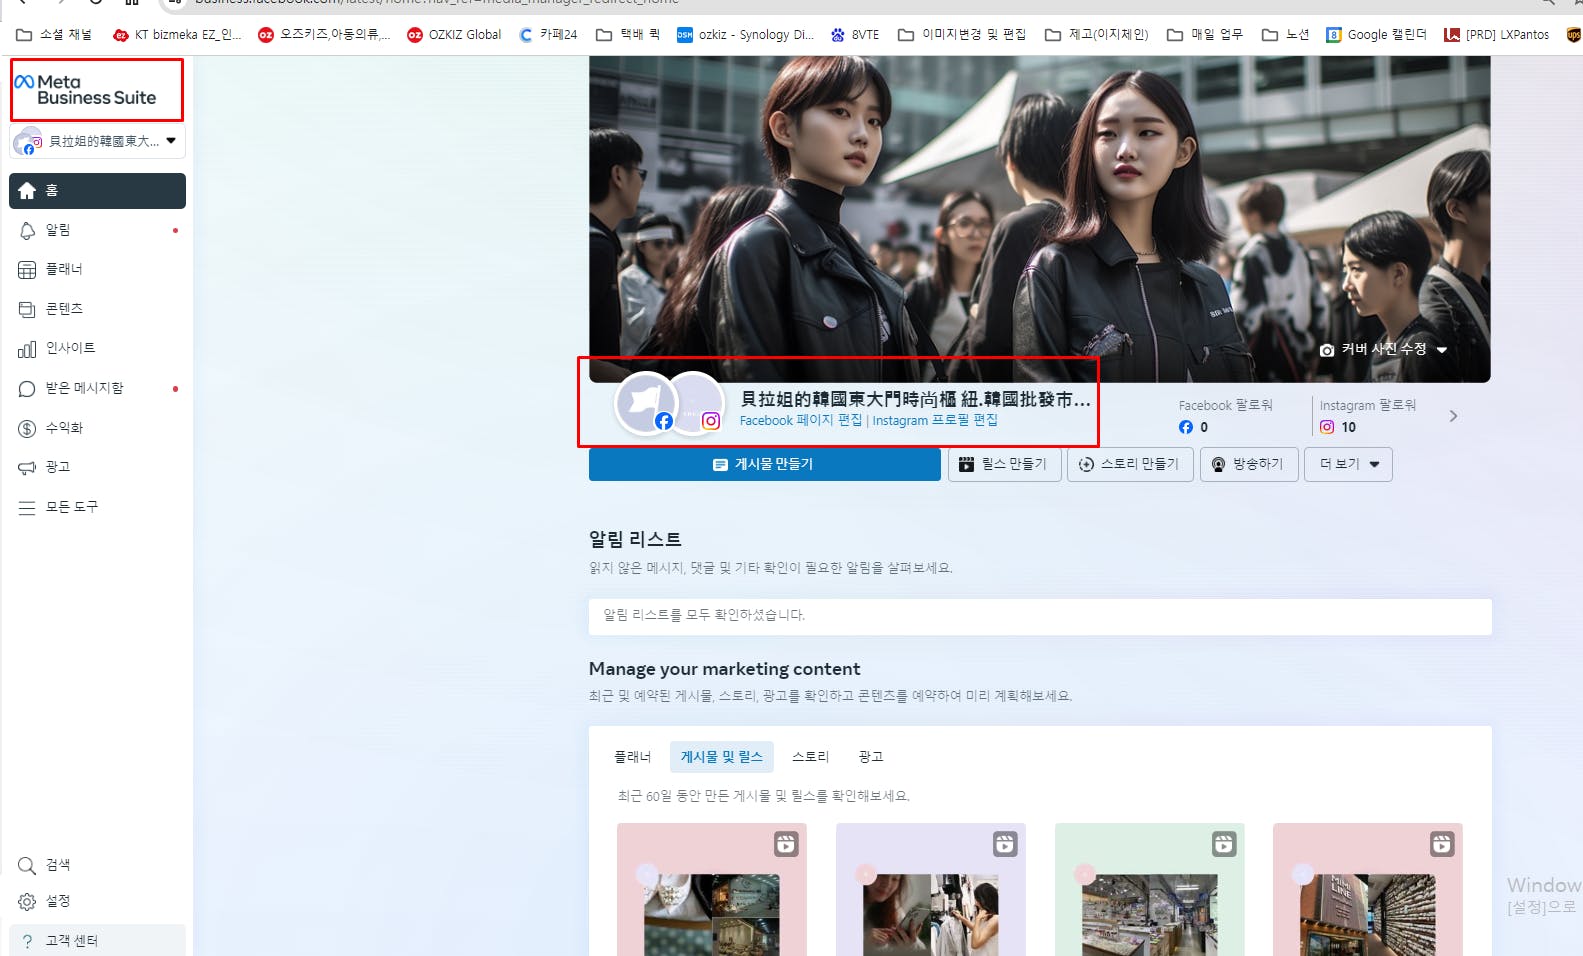Open the 수익화 dollar icon
The image size is (1583, 956).
pyautogui.click(x=27, y=428)
